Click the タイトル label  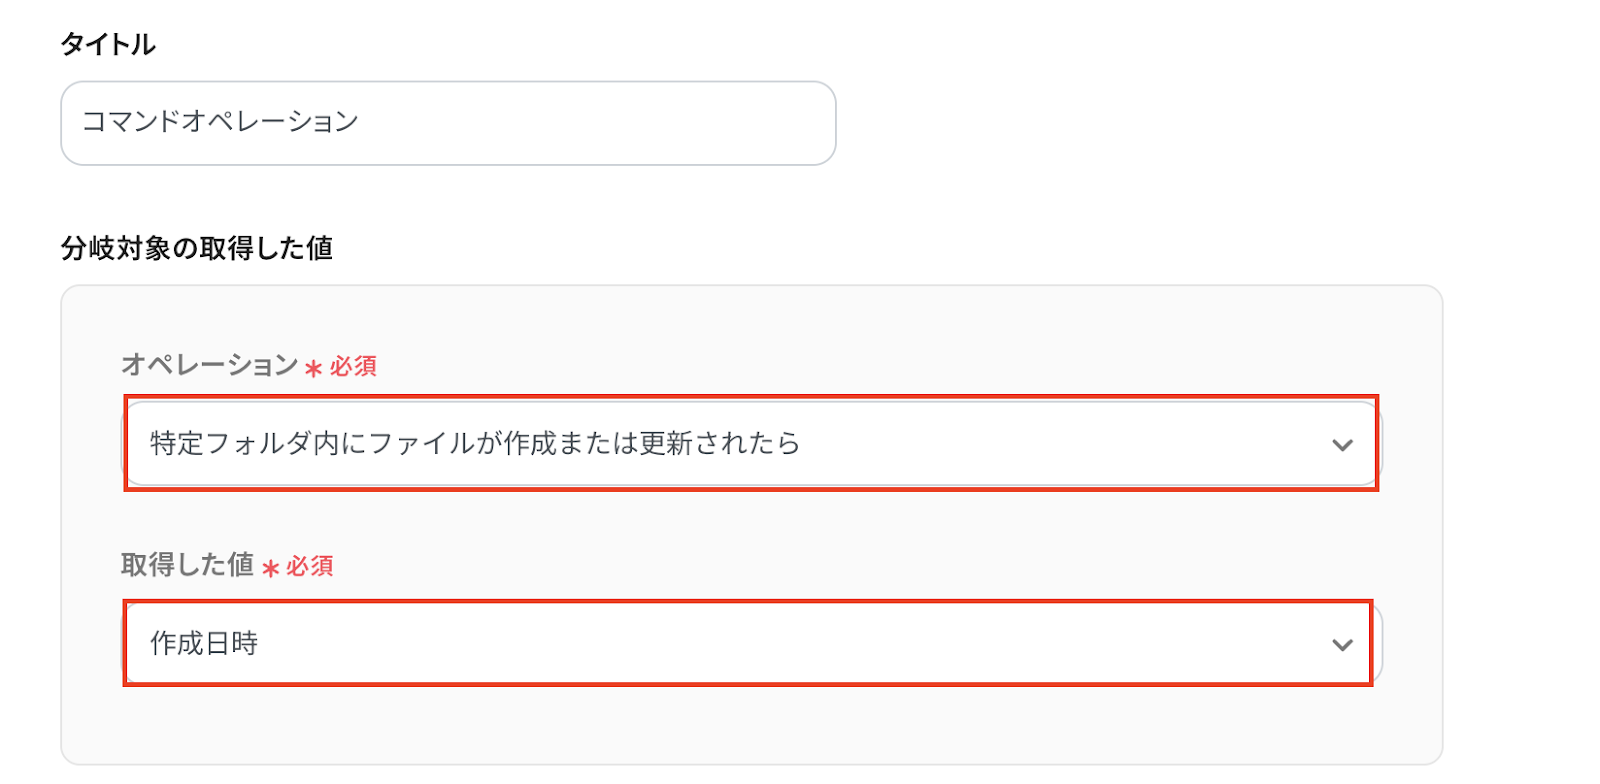108,44
